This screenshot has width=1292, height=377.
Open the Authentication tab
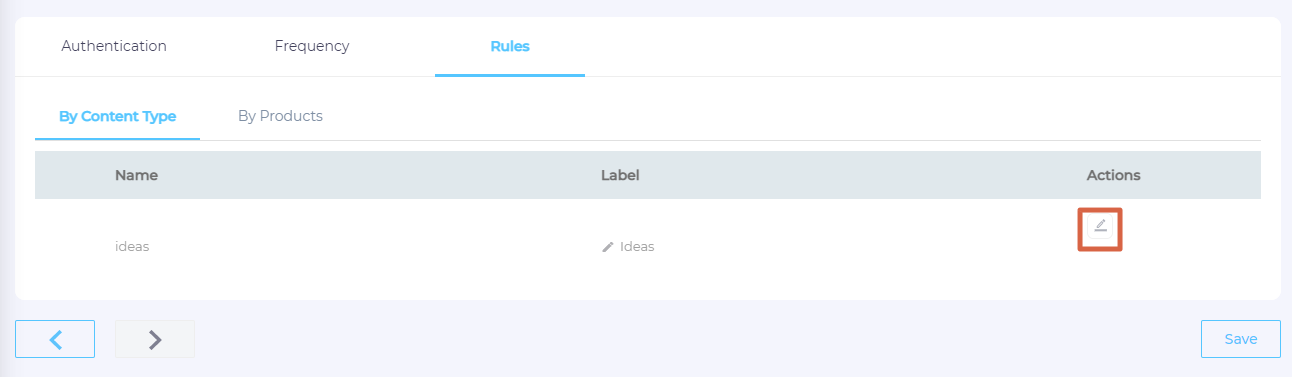(114, 46)
